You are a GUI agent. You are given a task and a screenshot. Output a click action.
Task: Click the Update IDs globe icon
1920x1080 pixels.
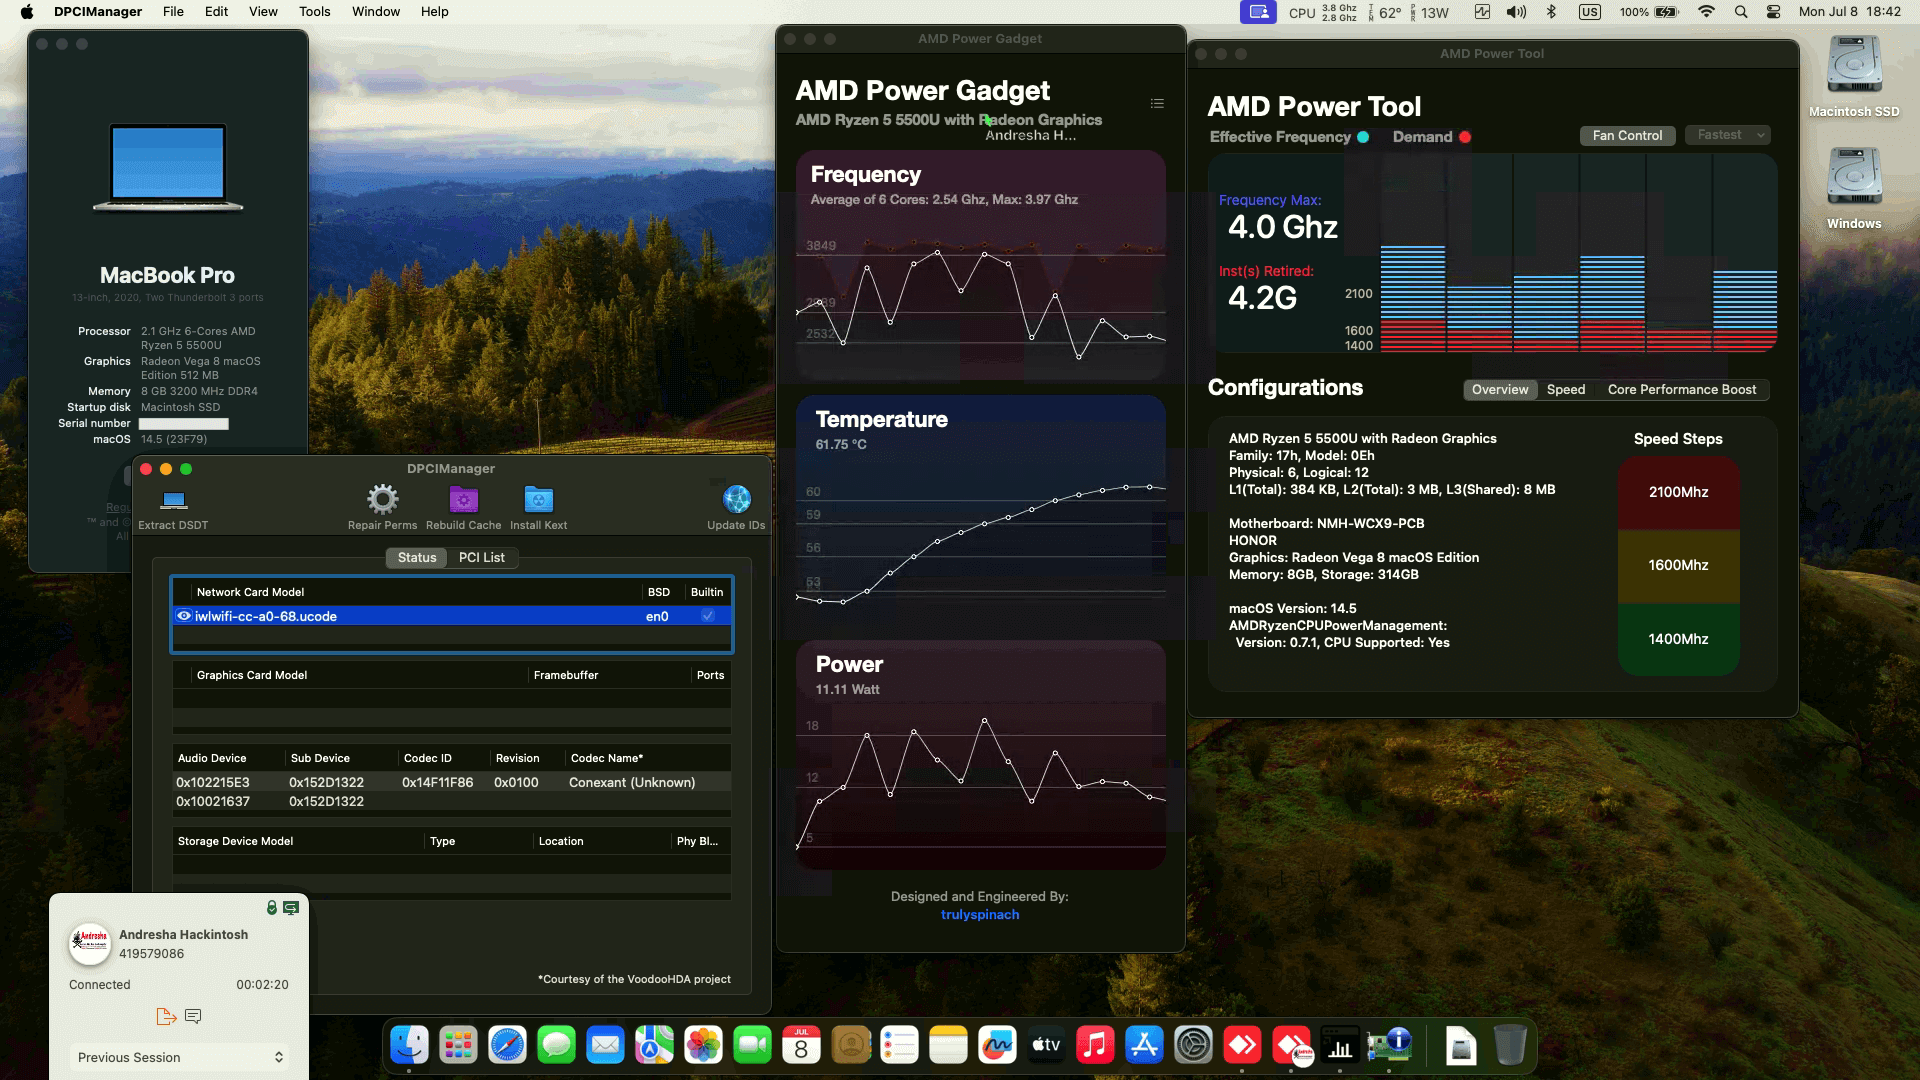[736, 499]
